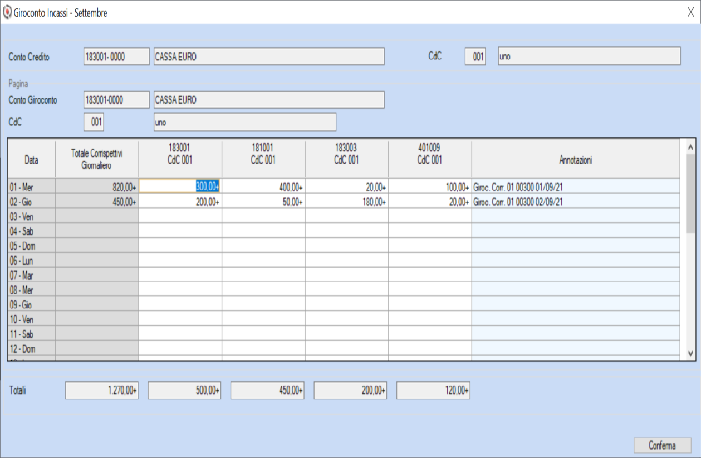Click the Conto Giroconto code field
Screen dimensions: 702x460
pos(116,100)
